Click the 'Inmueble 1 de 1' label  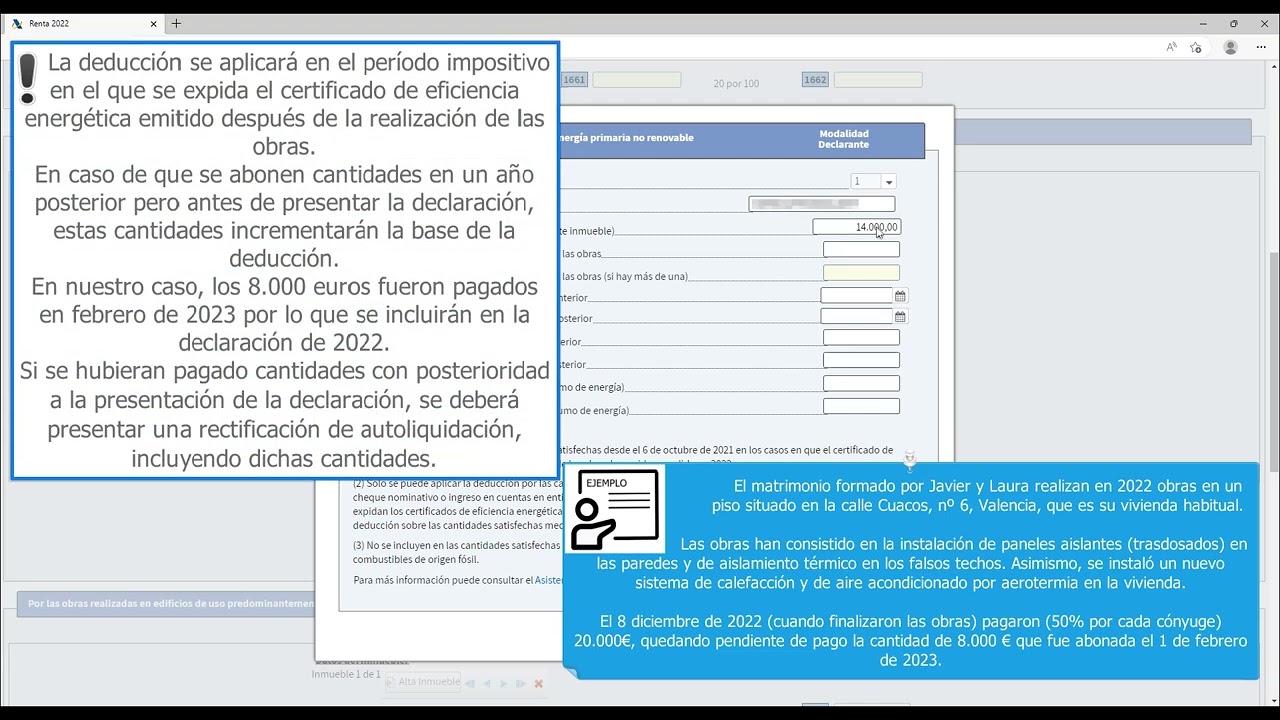[x=346, y=675]
